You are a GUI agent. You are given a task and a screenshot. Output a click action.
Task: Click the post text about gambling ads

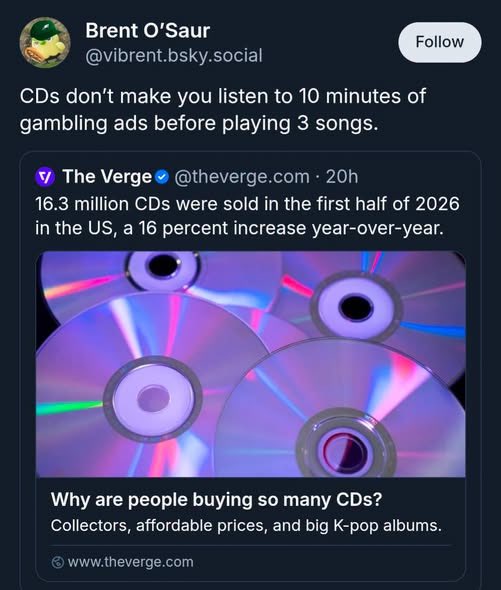point(223,110)
